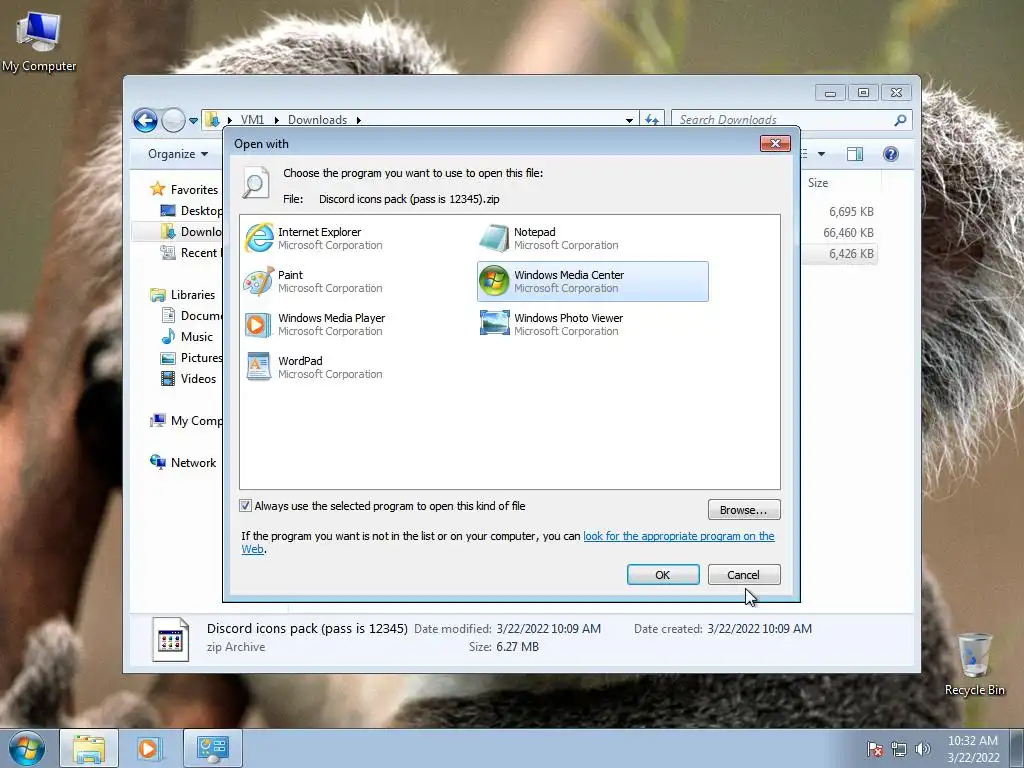Select Downloads in Favorites
Image resolution: width=1024 pixels, height=768 pixels.
click(x=191, y=231)
